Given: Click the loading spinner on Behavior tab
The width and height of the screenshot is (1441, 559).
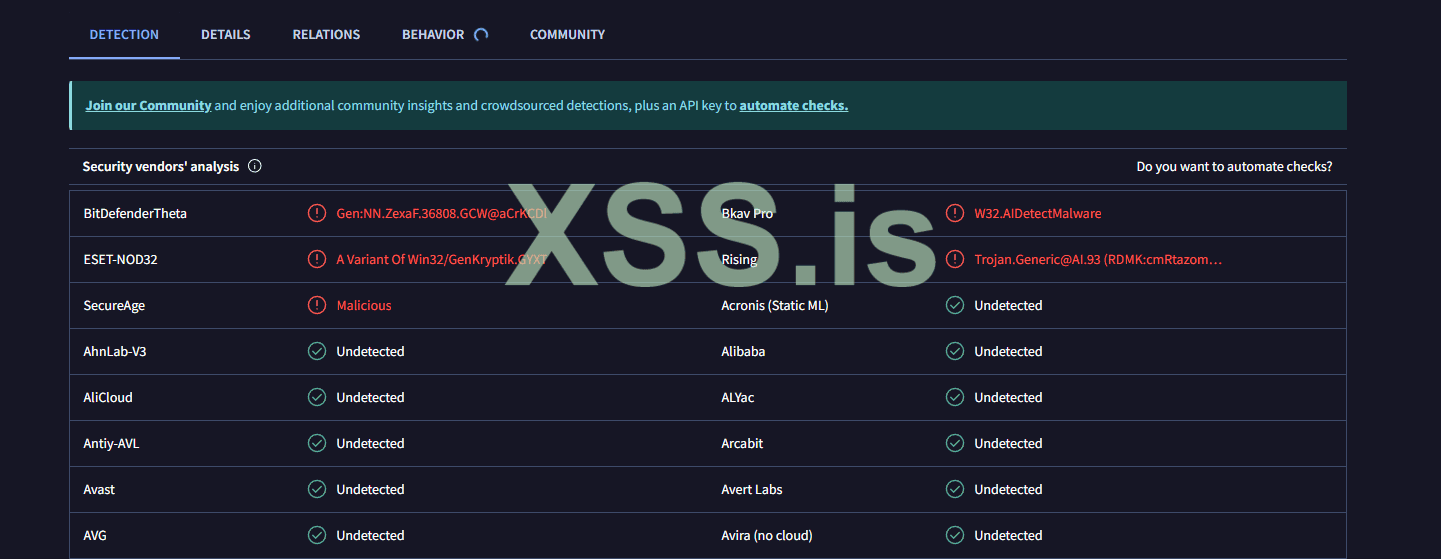Looking at the screenshot, I should 481,34.
